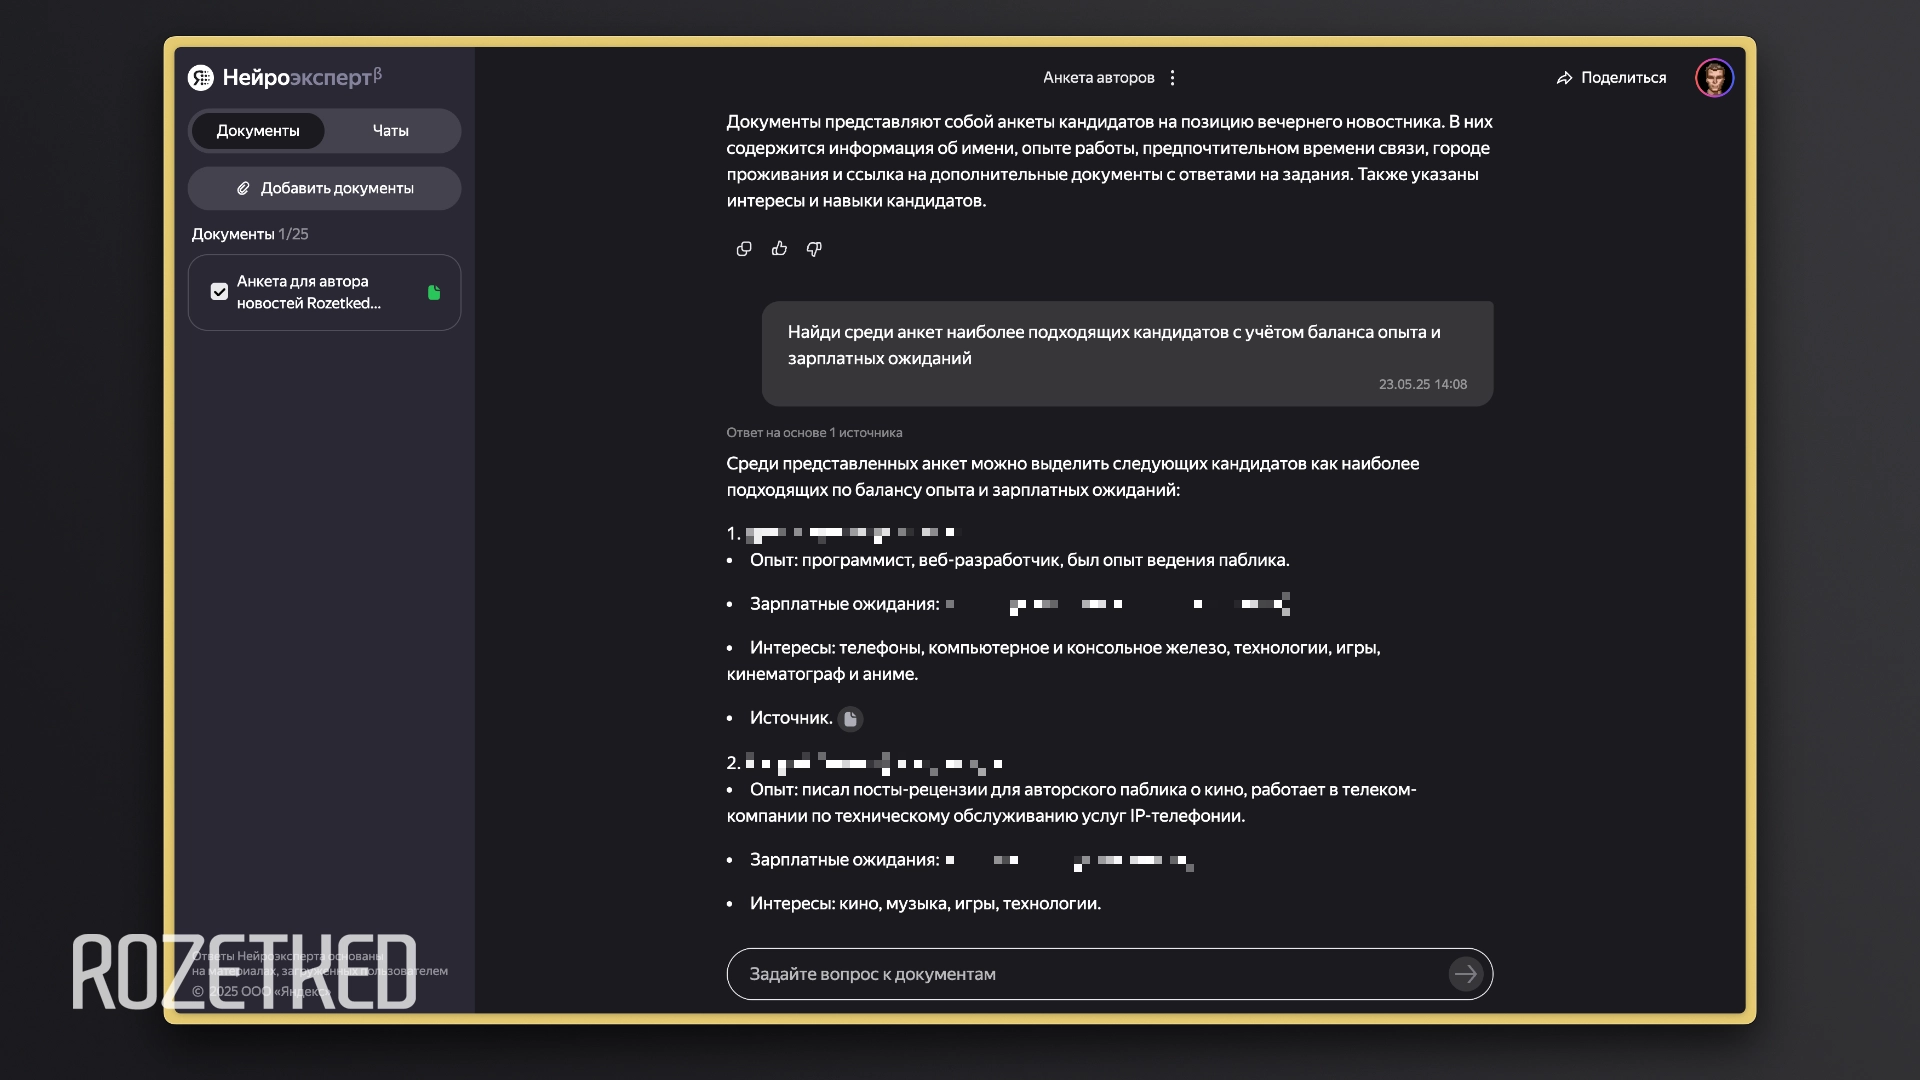Click the Поделиться share button
Image resolution: width=1920 pixels, height=1080 pixels.
coord(1611,78)
